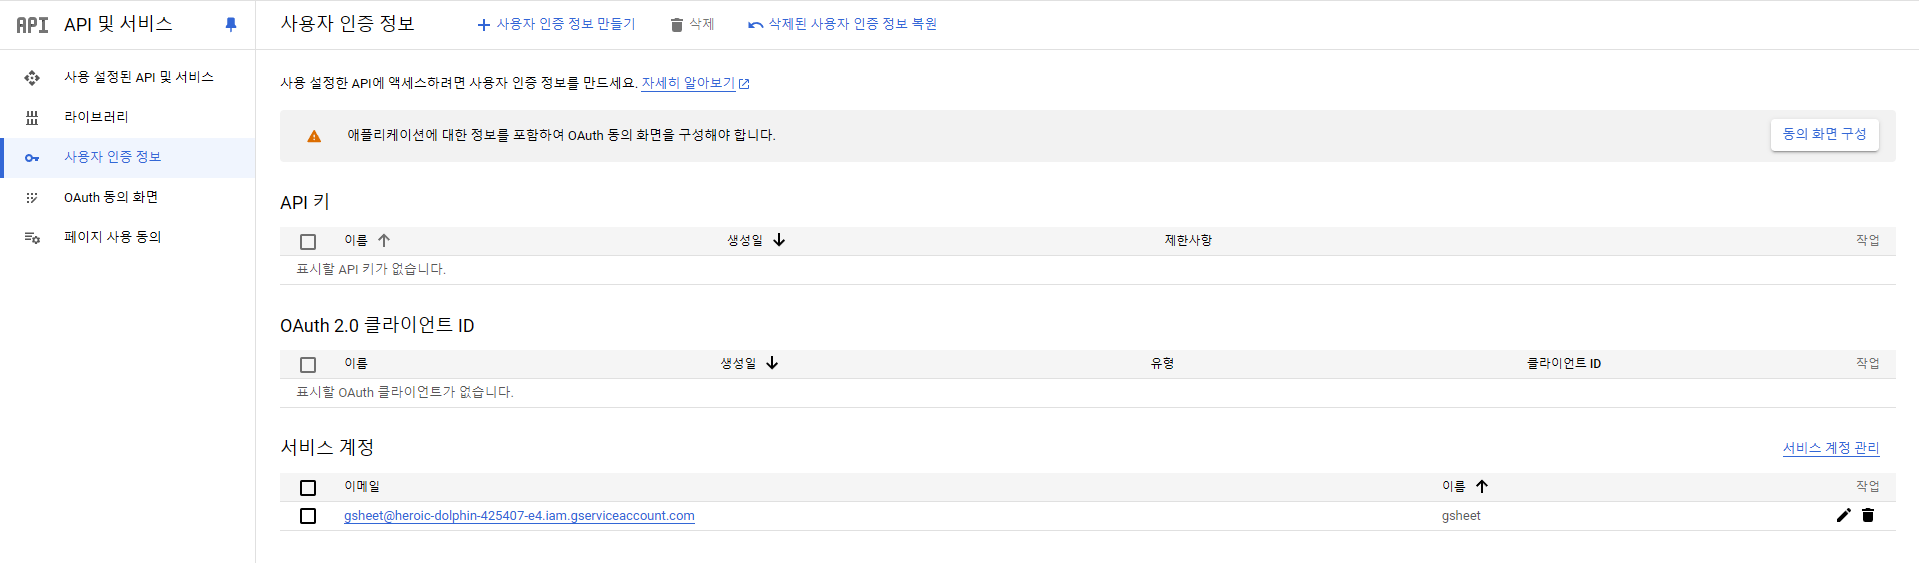The image size is (1919, 563).
Task: Delete the gsheet service account with trash icon
Action: click(x=1867, y=515)
